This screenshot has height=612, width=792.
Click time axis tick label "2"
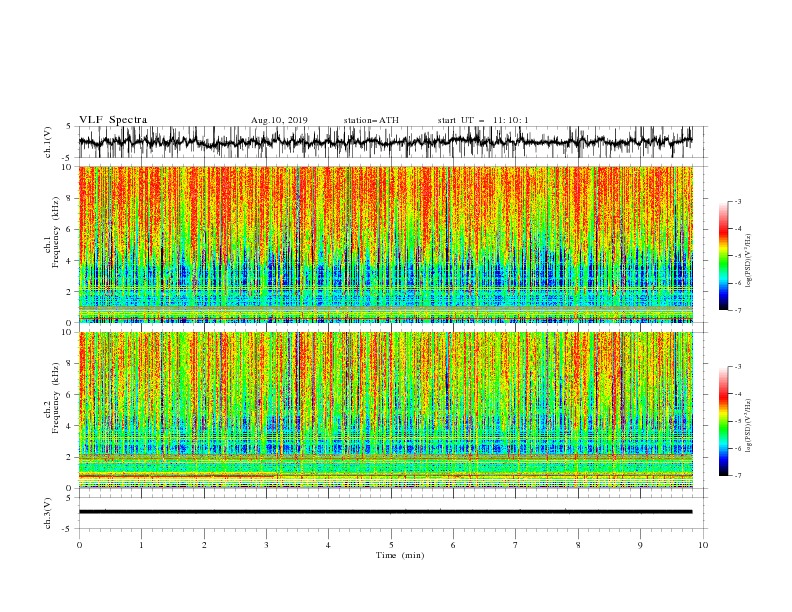pos(204,545)
